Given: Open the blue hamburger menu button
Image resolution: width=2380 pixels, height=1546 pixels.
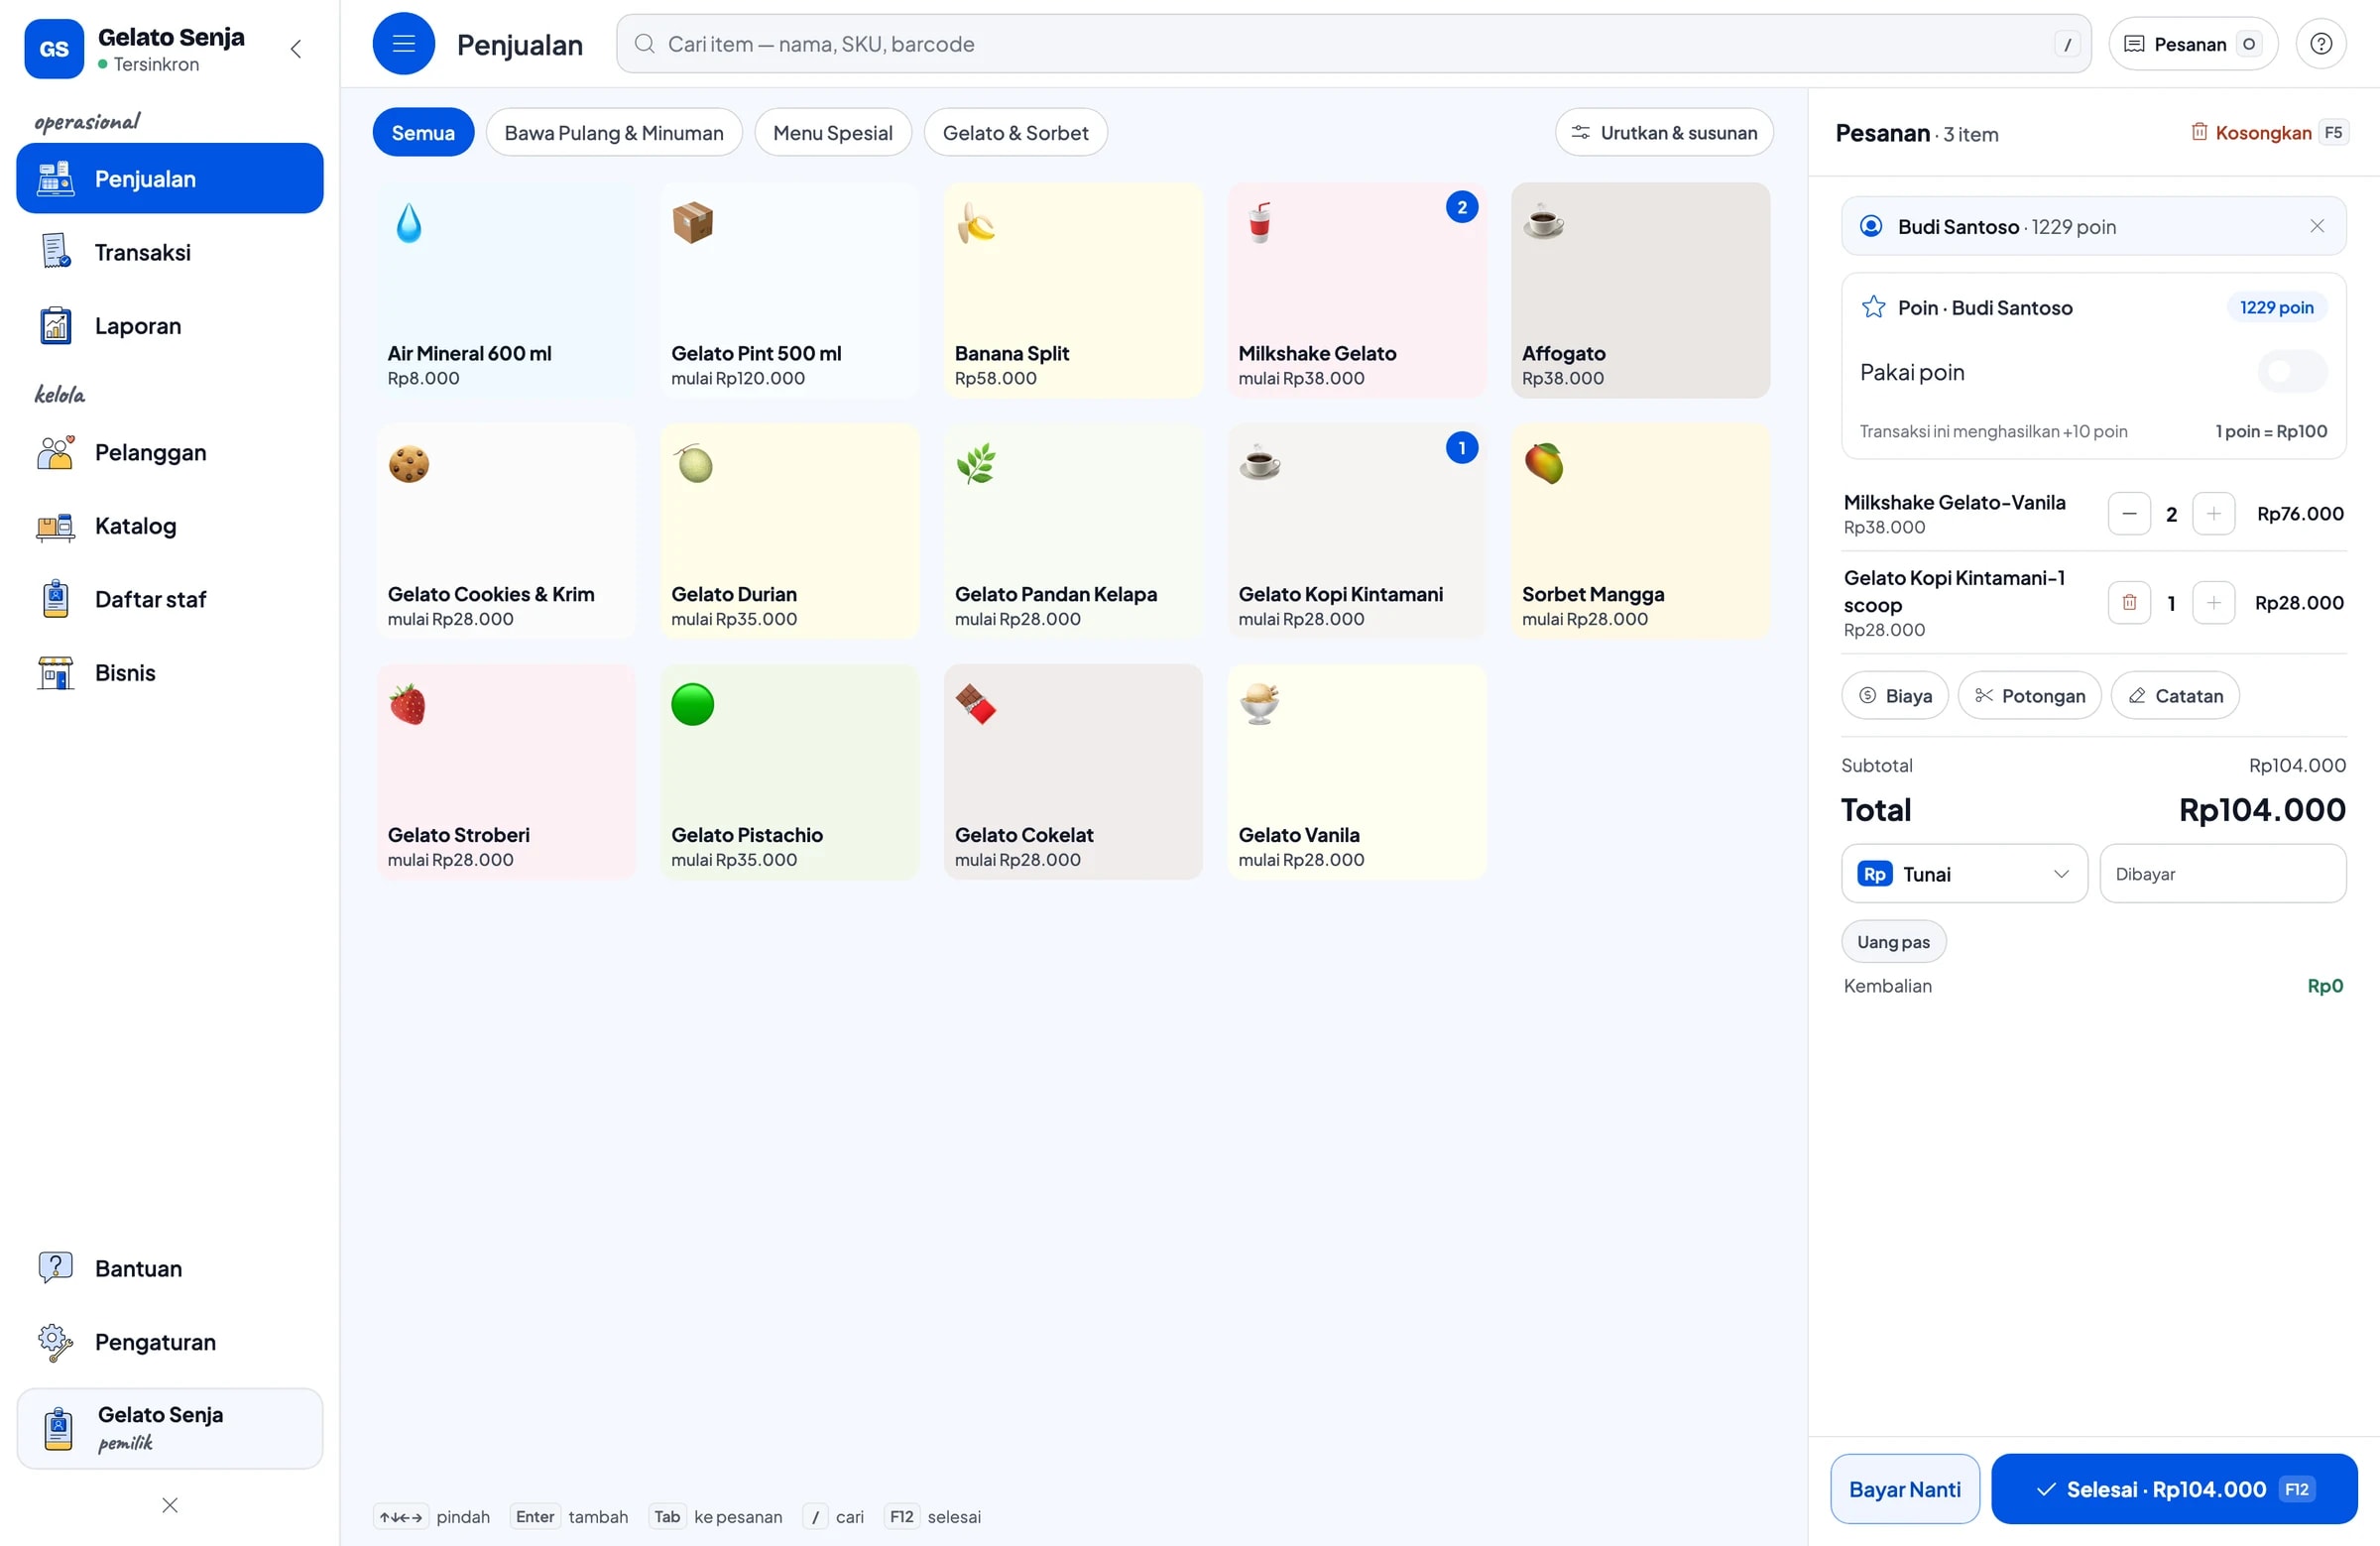Looking at the screenshot, I should click(403, 44).
